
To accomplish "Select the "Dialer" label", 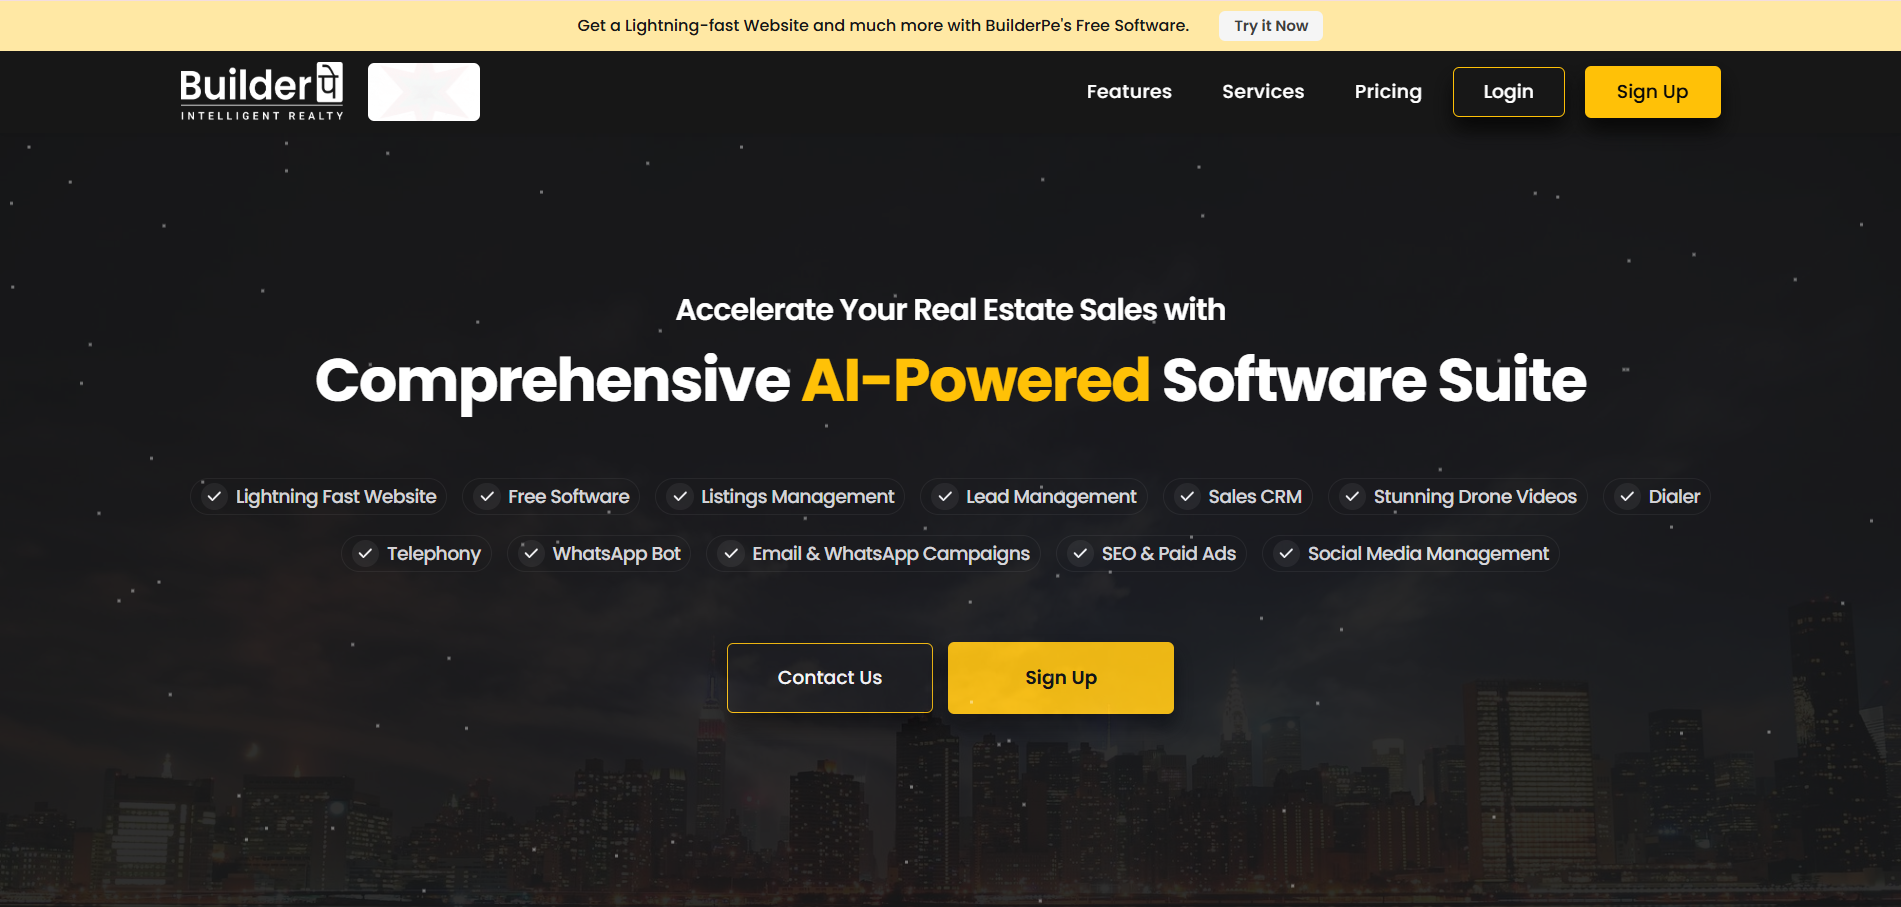I will tap(1674, 496).
